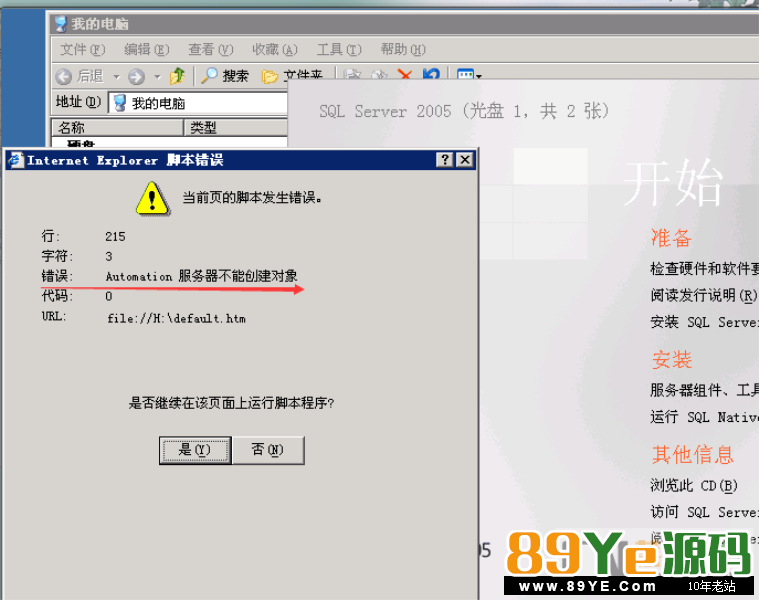Click 否(N) to stop running scripts
The height and width of the screenshot is (600, 759).
pyautogui.click(x=268, y=450)
